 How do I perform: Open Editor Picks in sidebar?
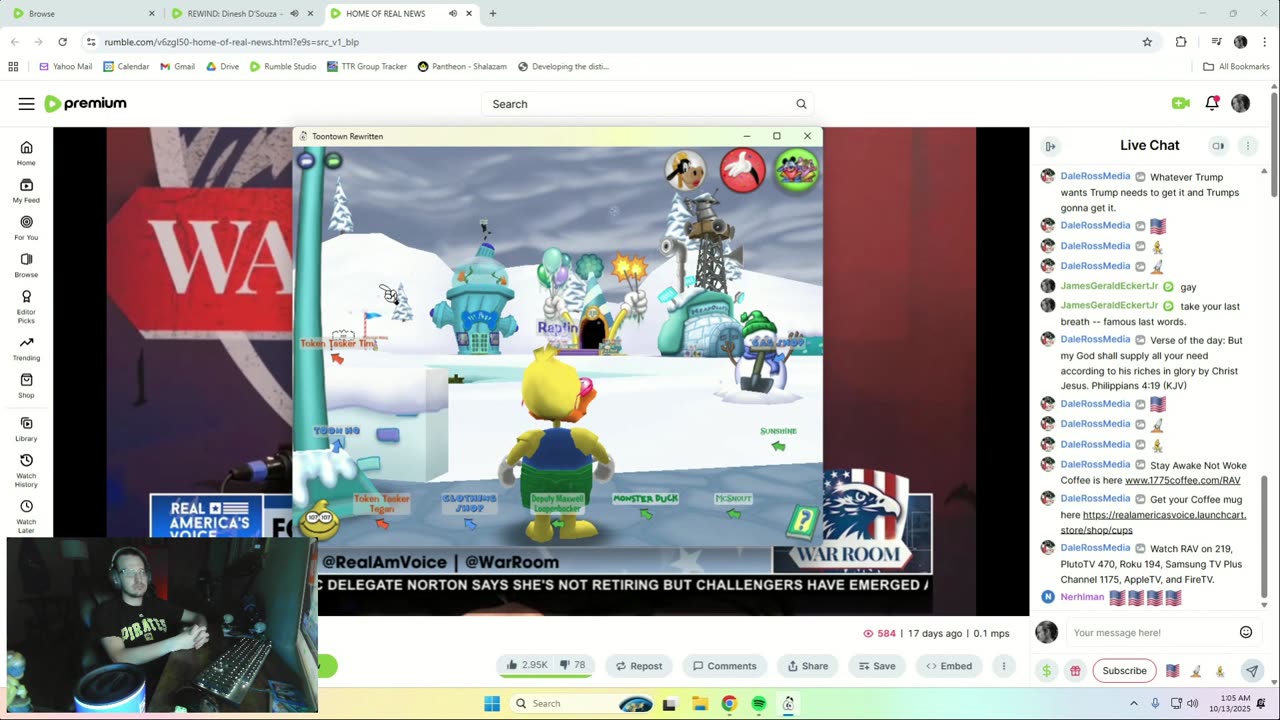tap(26, 306)
